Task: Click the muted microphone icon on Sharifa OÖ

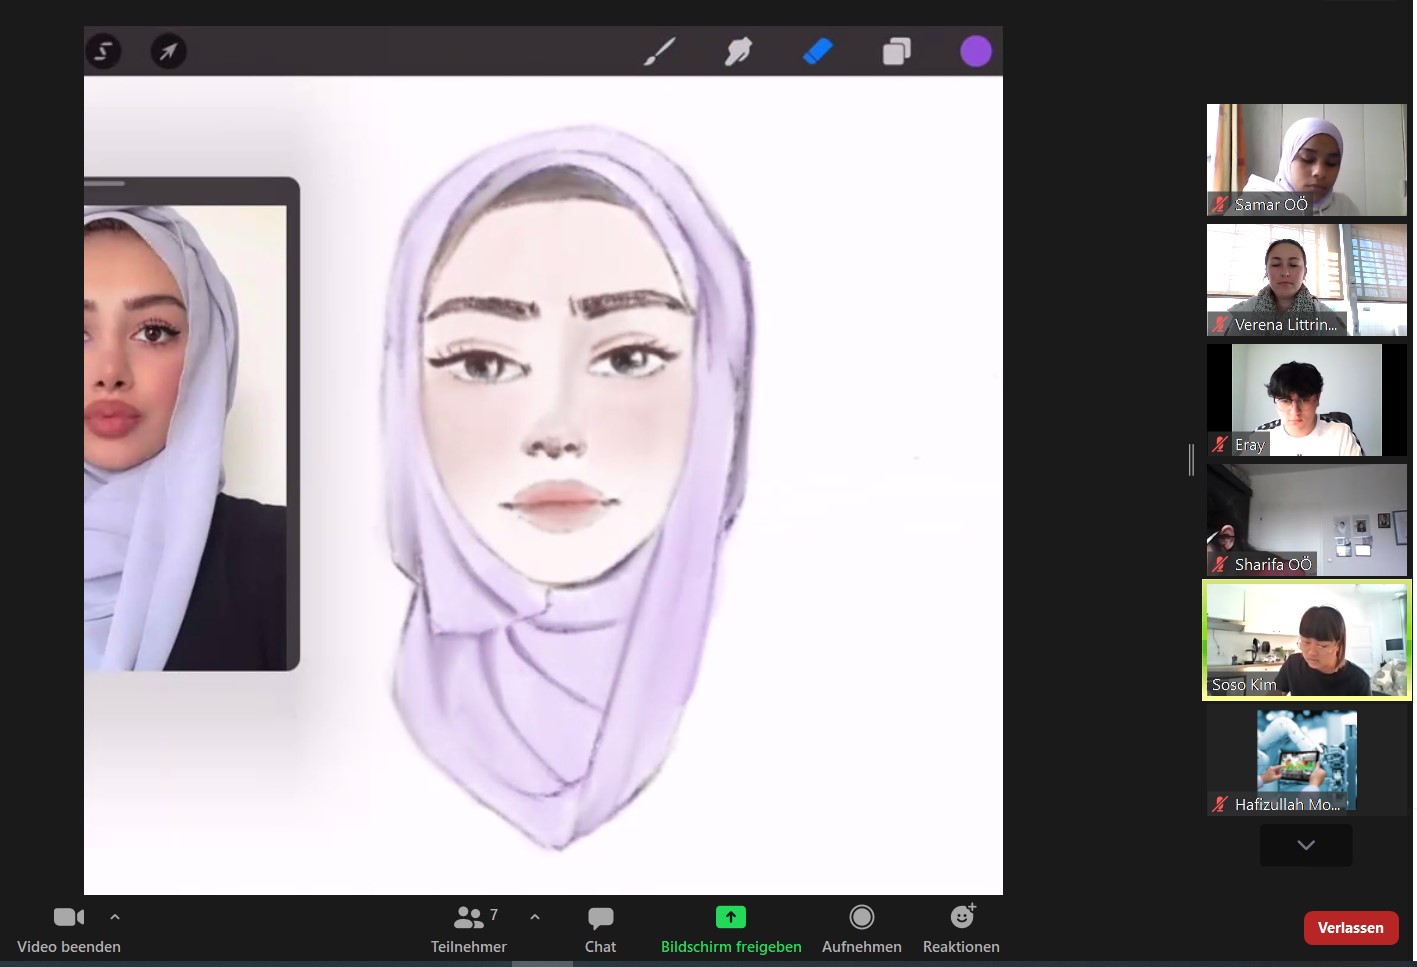Action: click(1220, 564)
